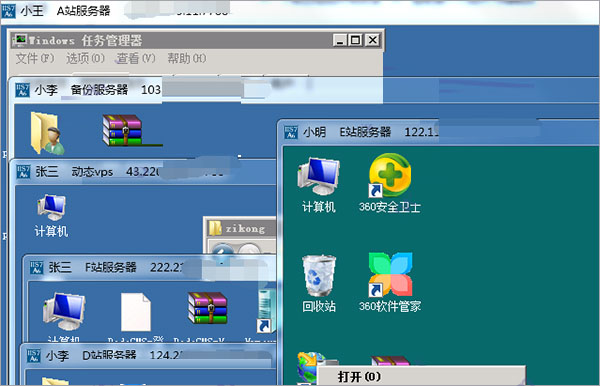Click the 360安全卫士 label text
The image size is (600, 386).
[390, 207]
